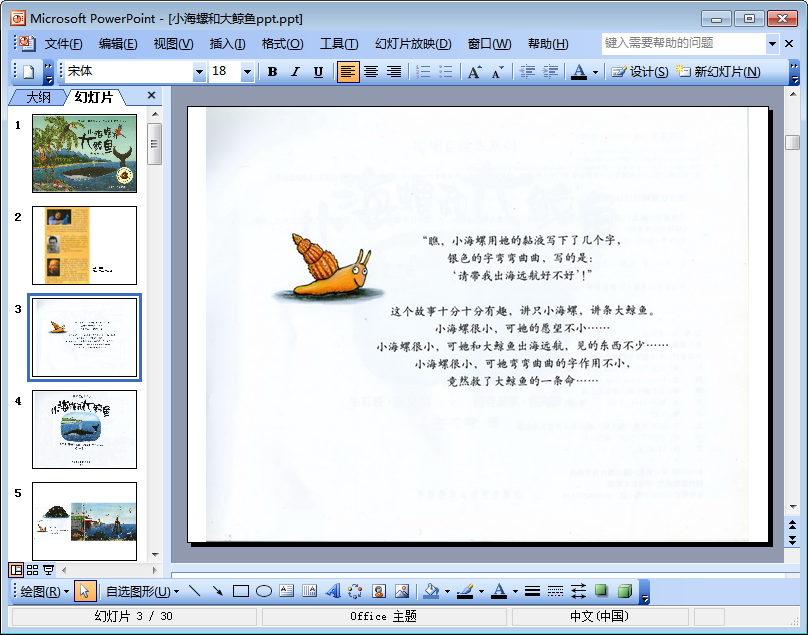Insert diagram or organization chart icon
The width and height of the screenshot is (808, 635).
pyautogui.click(x=355, y=591)
